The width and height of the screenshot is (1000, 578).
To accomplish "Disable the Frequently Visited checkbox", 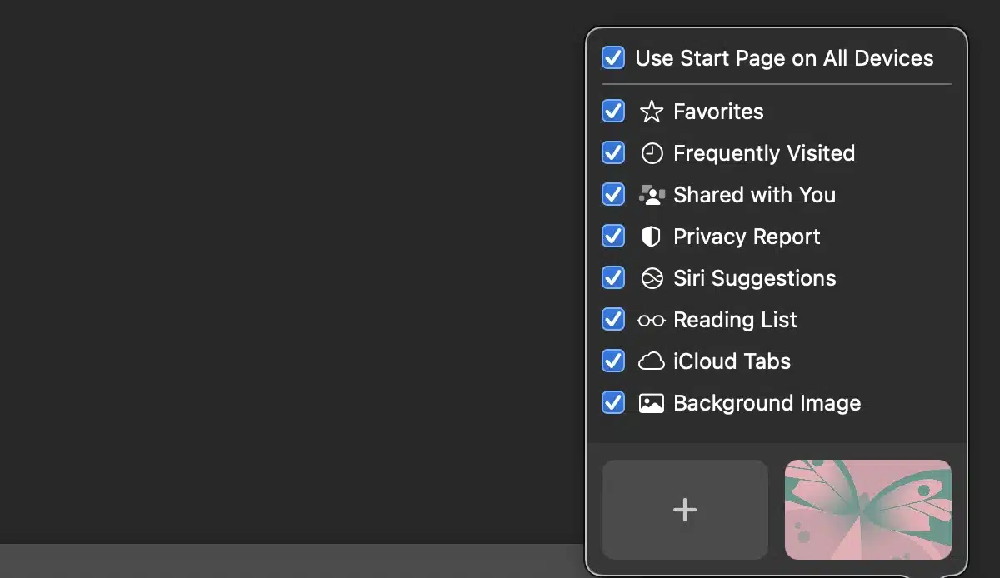I will [614, 153].
